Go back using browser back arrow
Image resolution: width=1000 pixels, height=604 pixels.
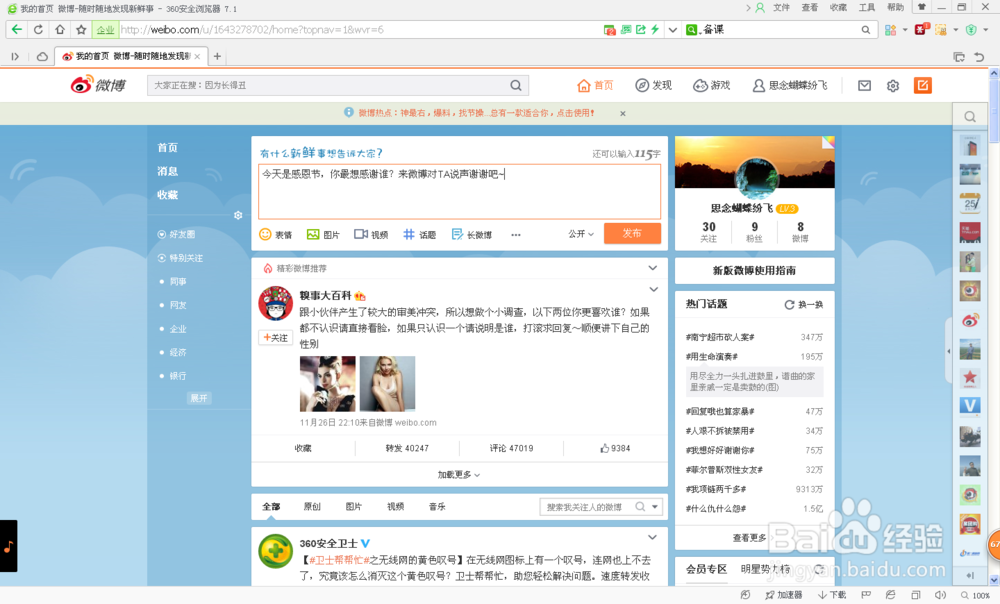(x=17, y=29)
